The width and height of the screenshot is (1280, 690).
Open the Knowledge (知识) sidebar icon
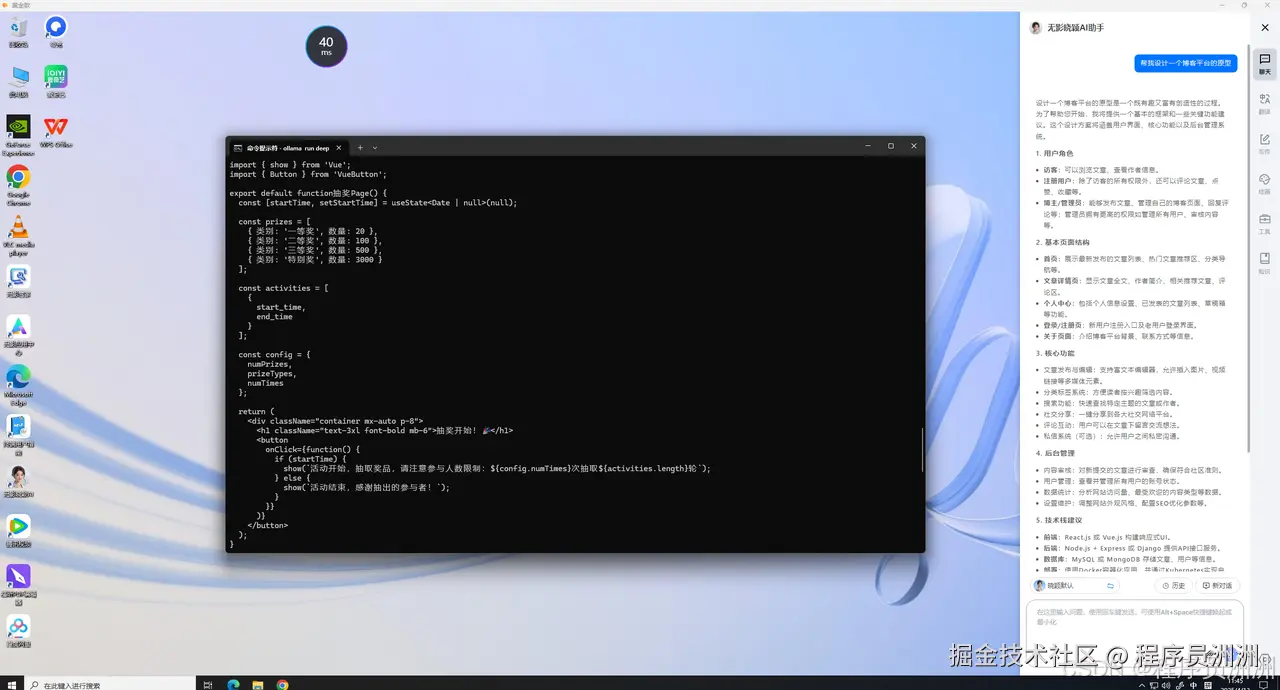pos(1264,263)
